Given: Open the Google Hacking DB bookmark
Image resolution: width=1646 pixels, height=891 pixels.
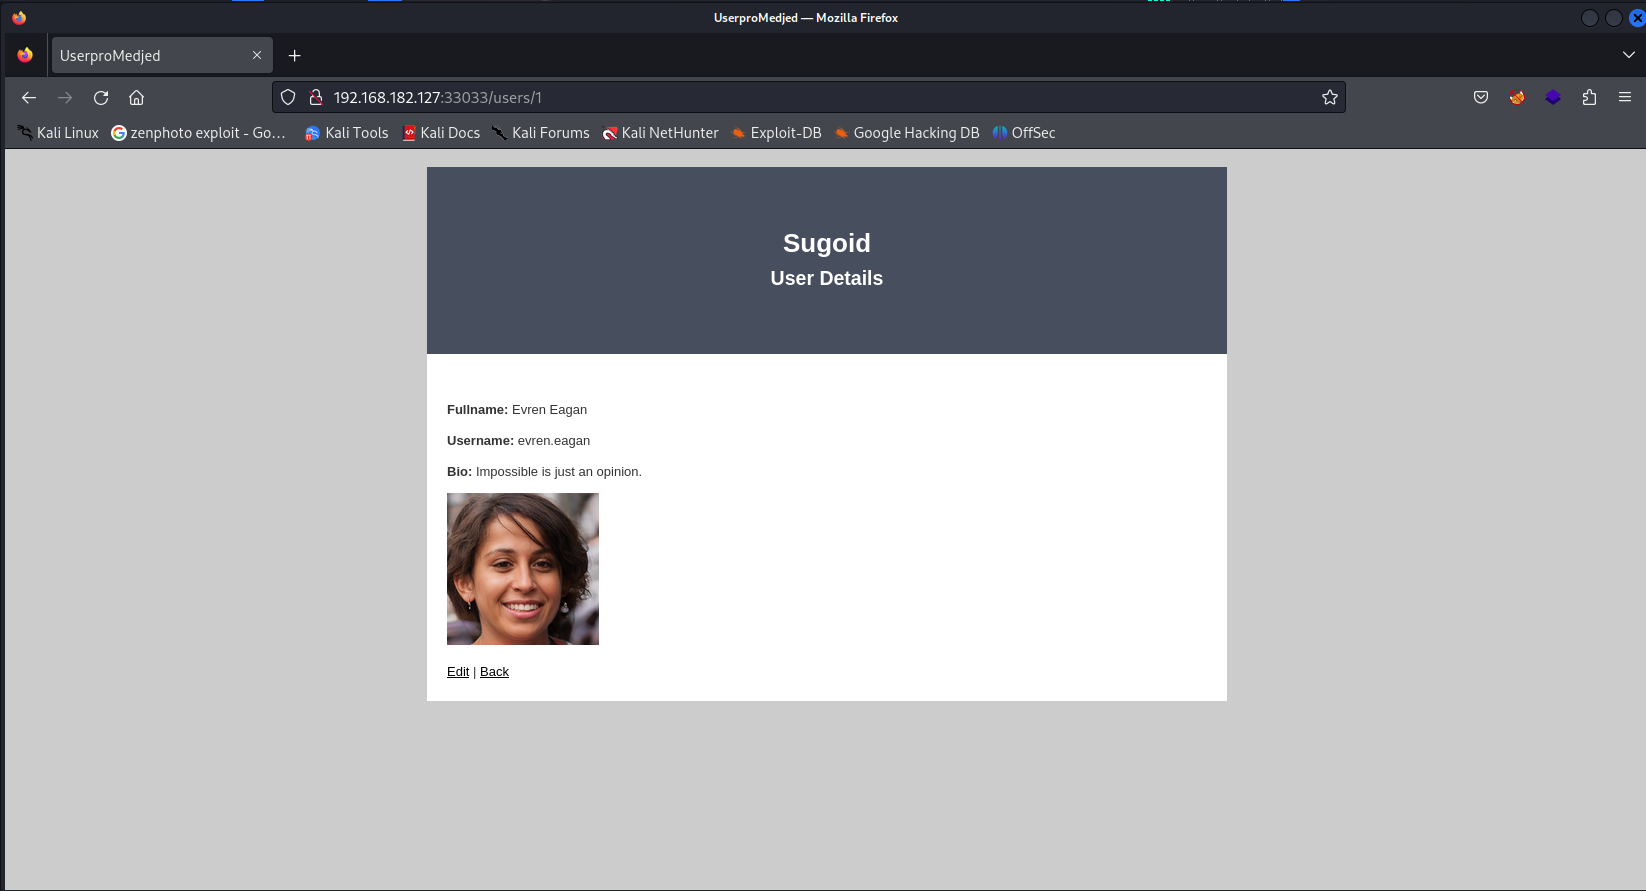Looking at the screenshot, I should pyautogui.click(x=906, y=133).
